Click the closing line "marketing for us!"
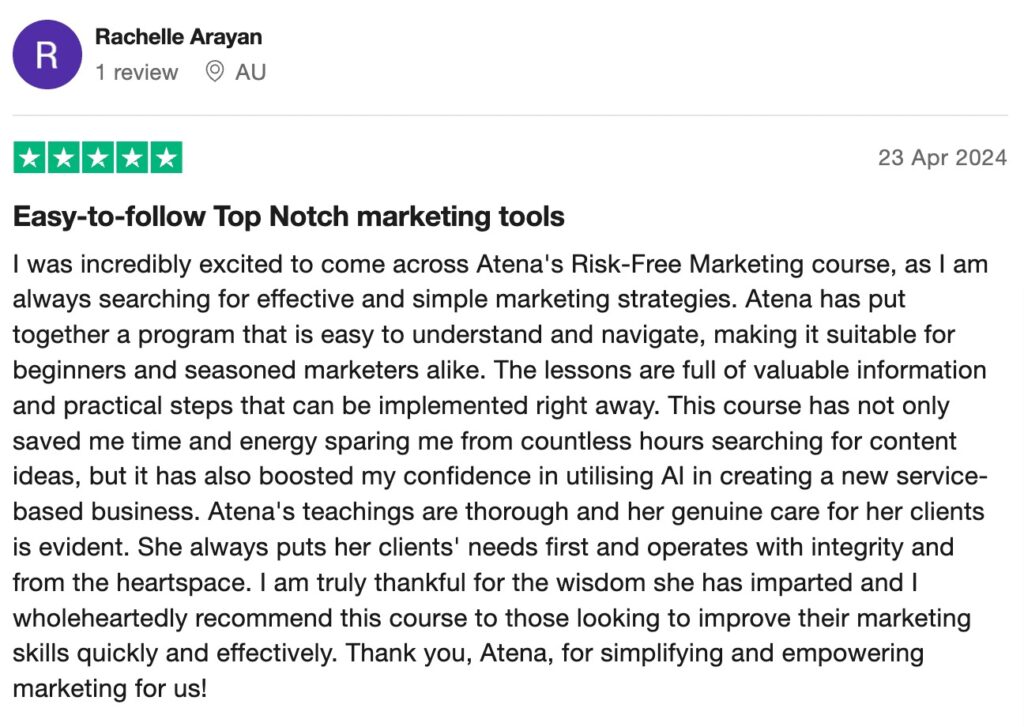Screen dimensions: 1024x727 pos(110,688)
